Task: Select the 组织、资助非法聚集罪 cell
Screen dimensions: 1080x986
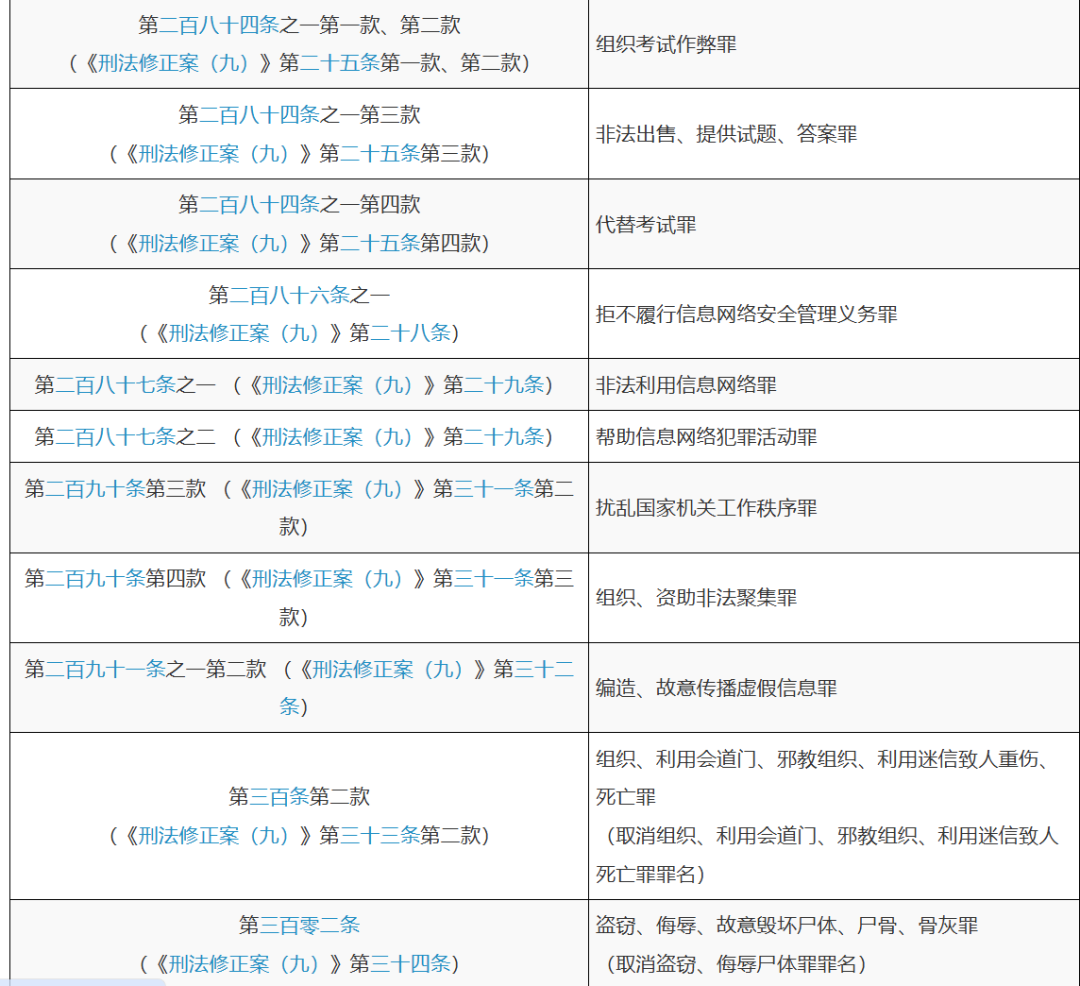Action: [x=833, y=598]
